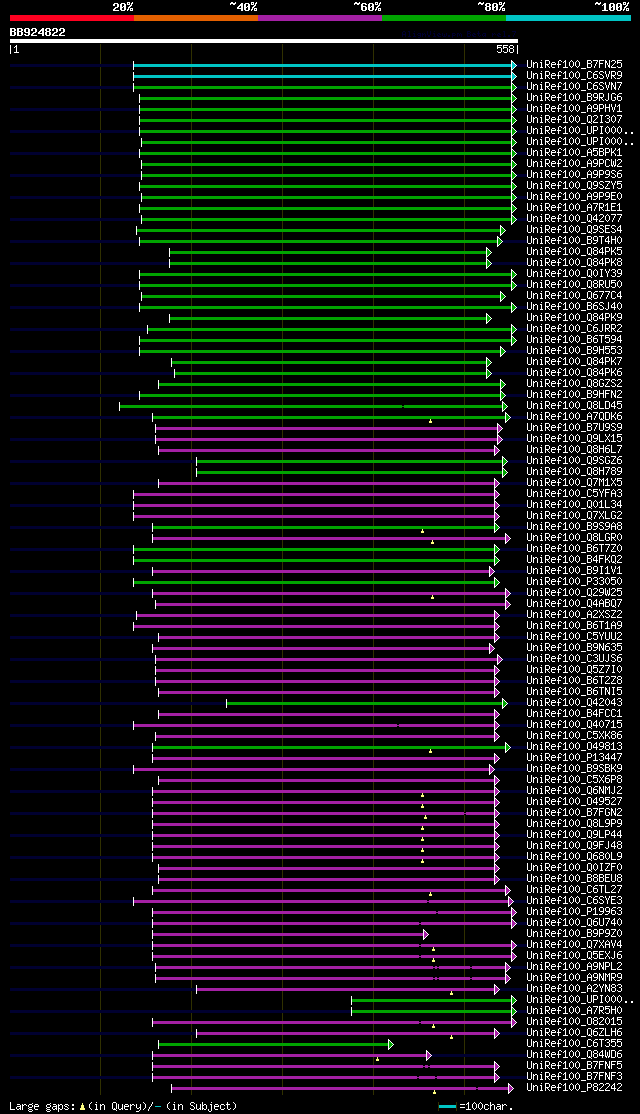Open hit UniRef100_B9RJG6
Screen dimensions: 640x1114
click(574, 98)
